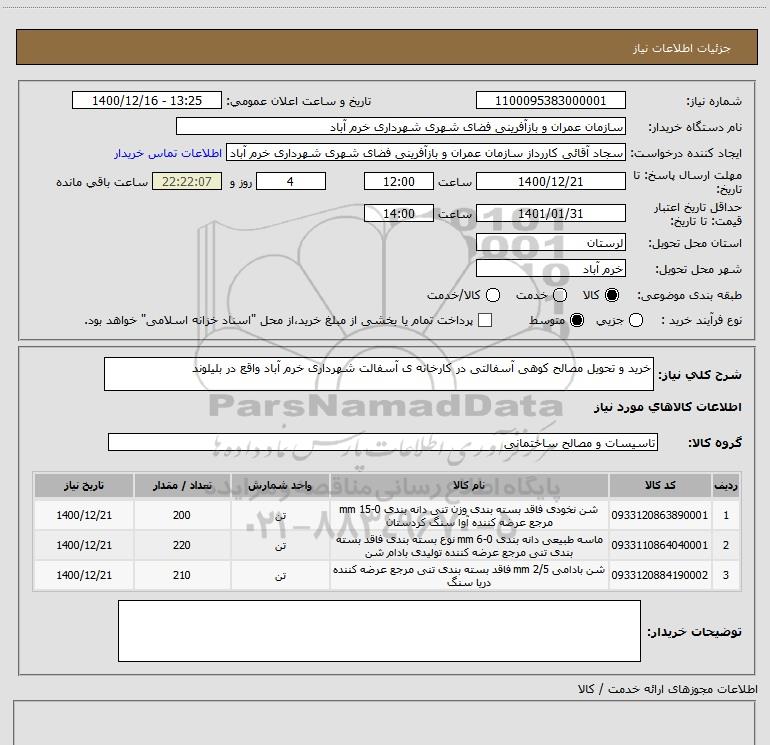
Task: Click the واحد شمارش column header
Action: click(x=280, y=486)
